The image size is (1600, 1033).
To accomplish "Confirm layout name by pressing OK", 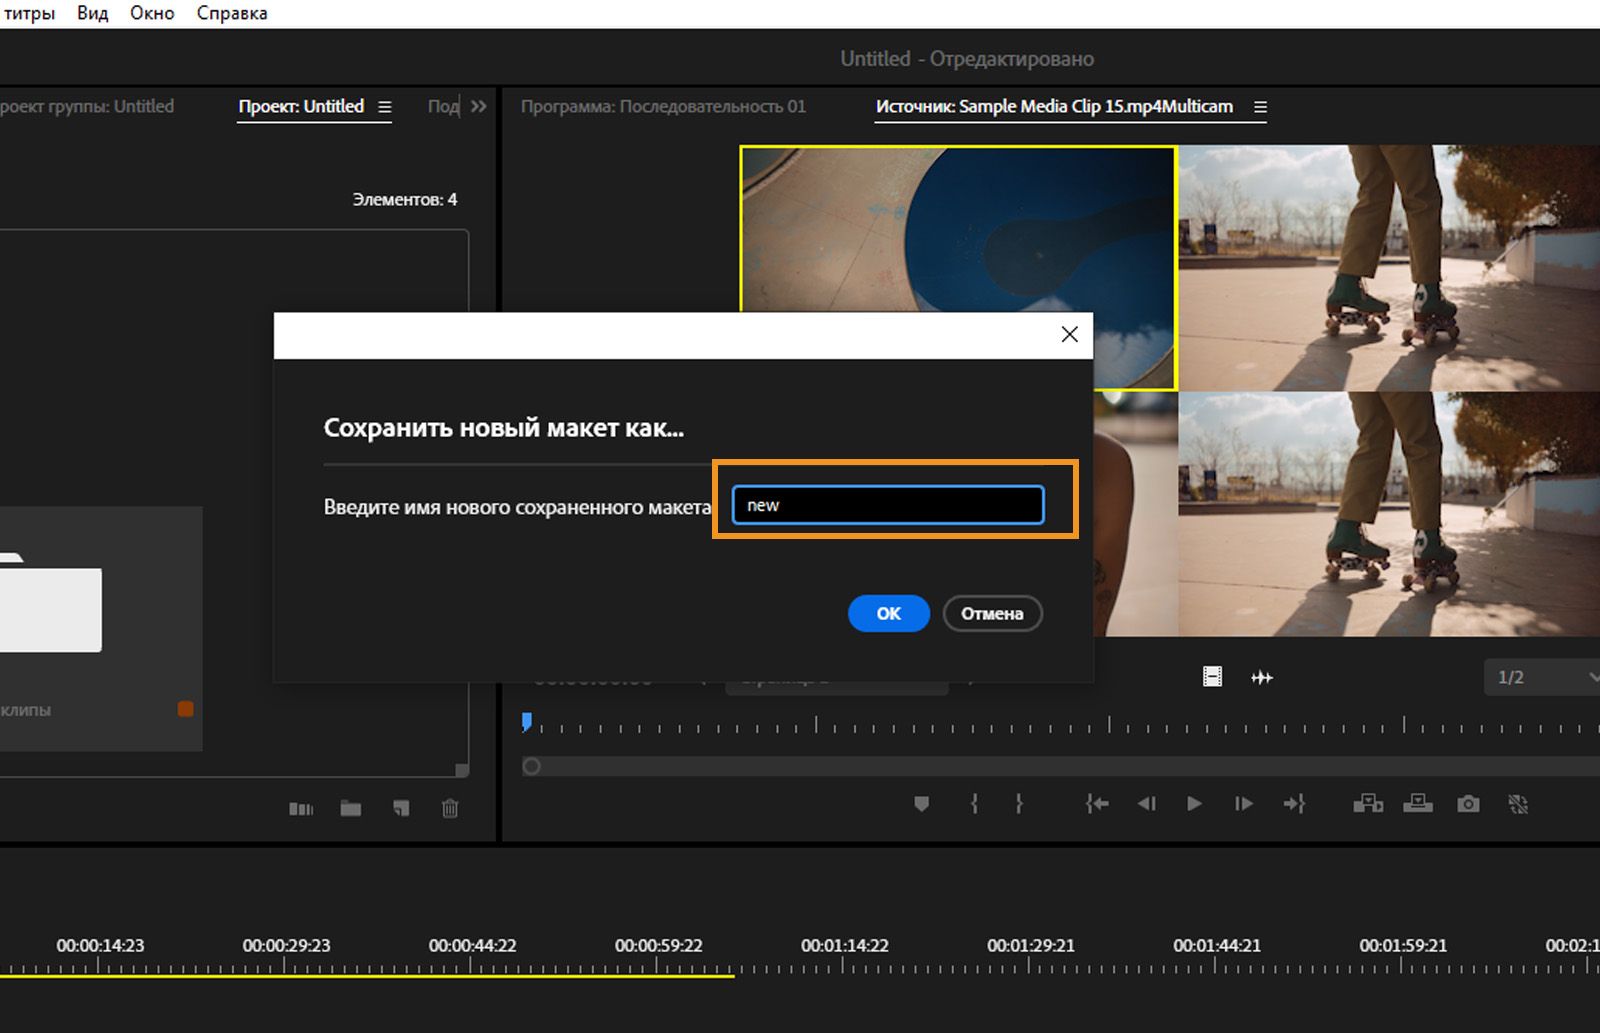I will [888, 613].
